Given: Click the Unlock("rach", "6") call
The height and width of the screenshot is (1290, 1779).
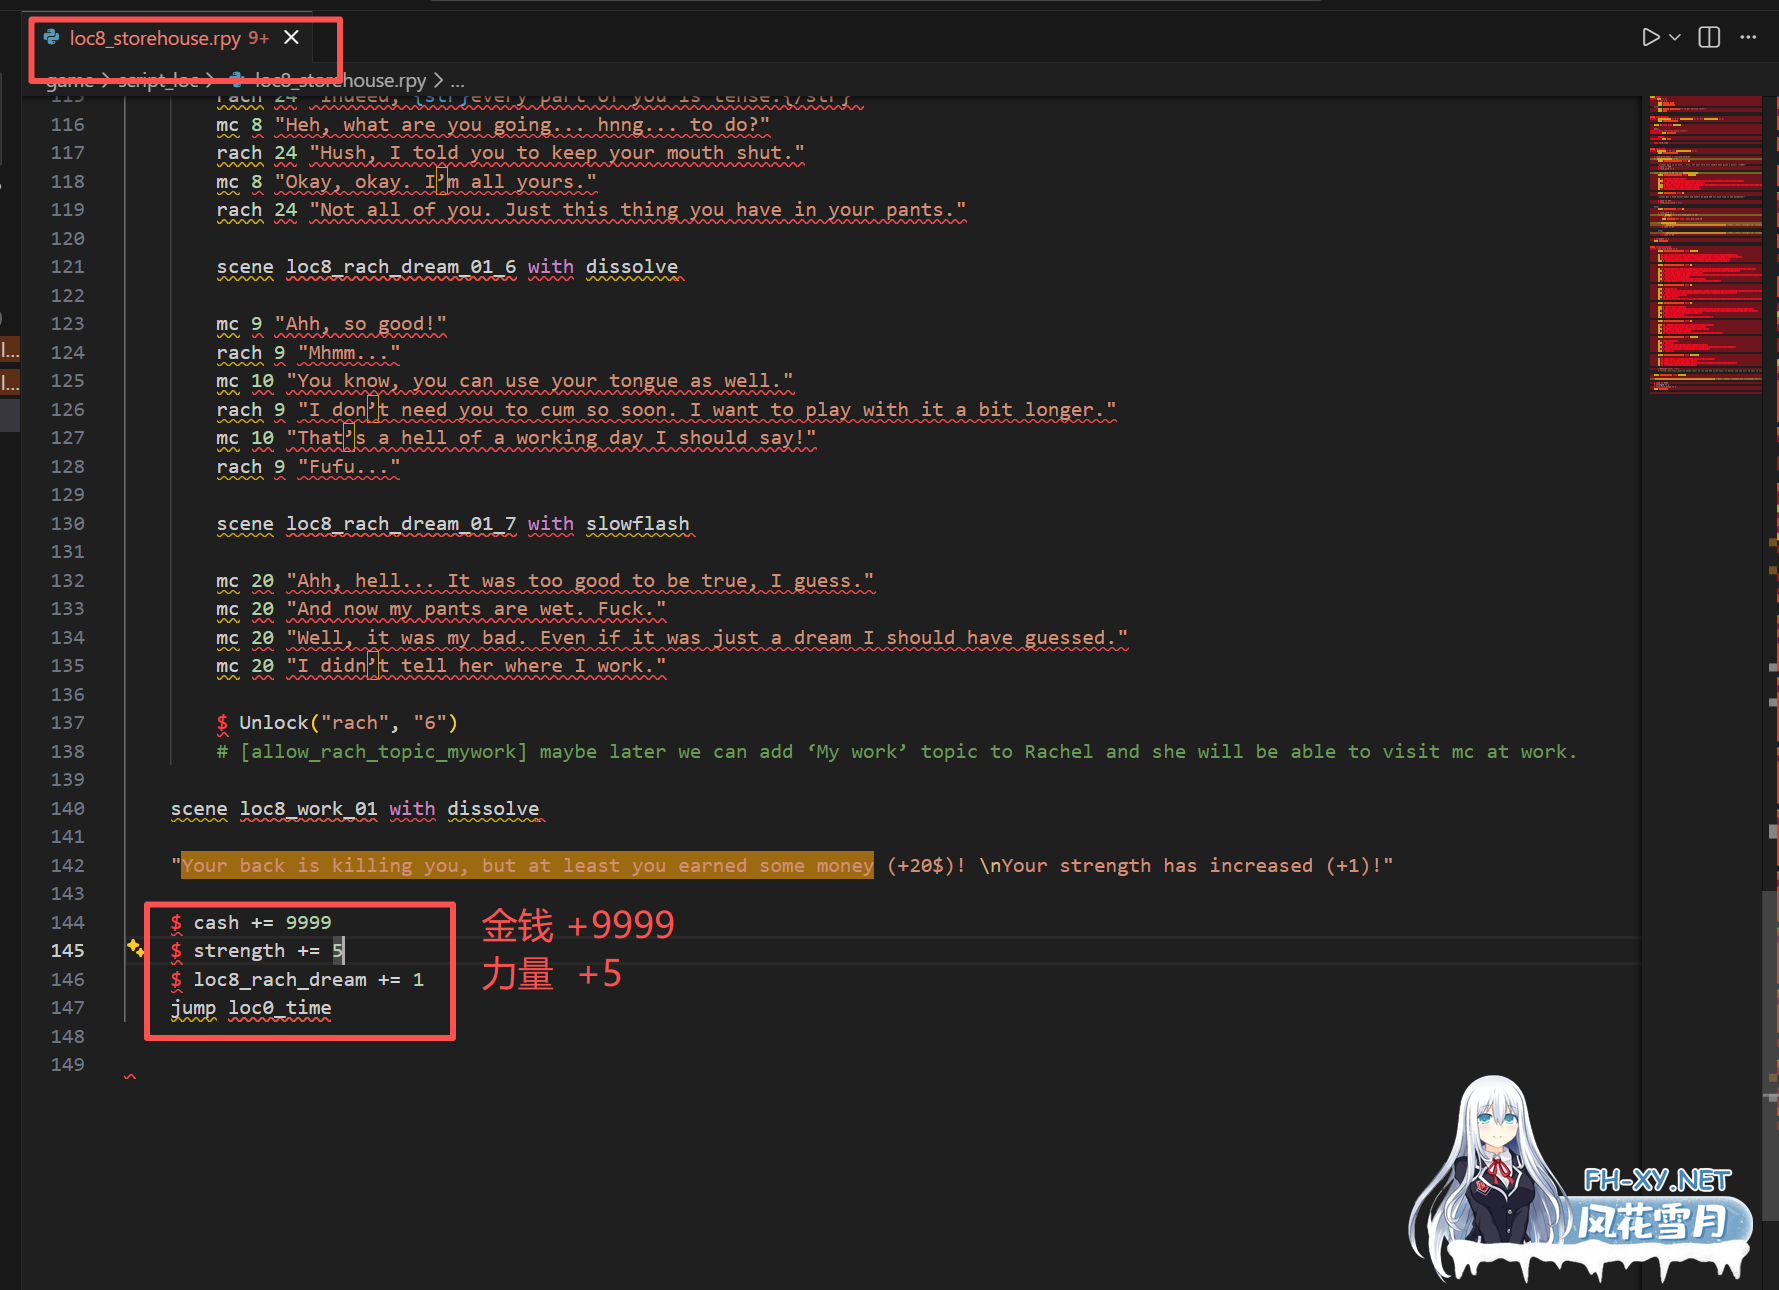Looking at the screenshot, I should 347,722.
